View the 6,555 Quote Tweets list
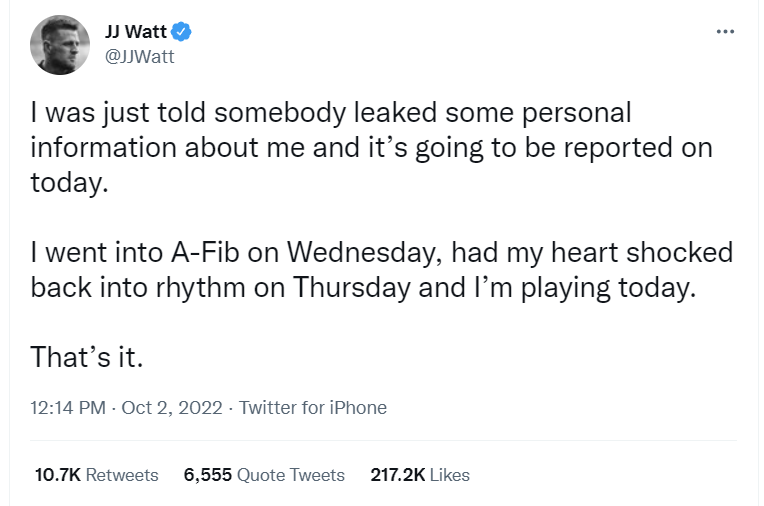 tap(264, 475)
